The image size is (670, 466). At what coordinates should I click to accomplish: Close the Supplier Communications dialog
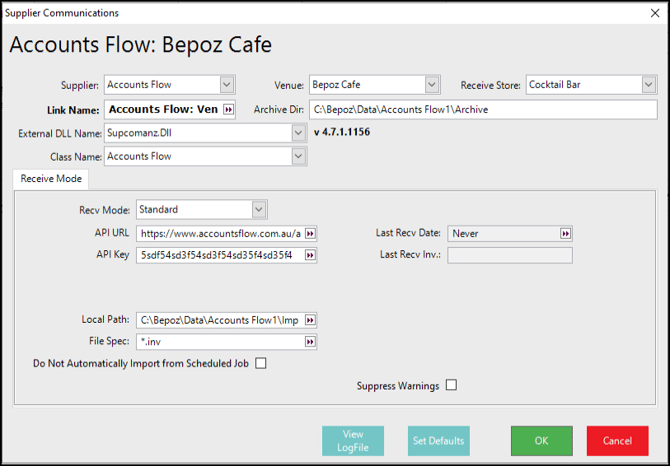coord(655,13)
